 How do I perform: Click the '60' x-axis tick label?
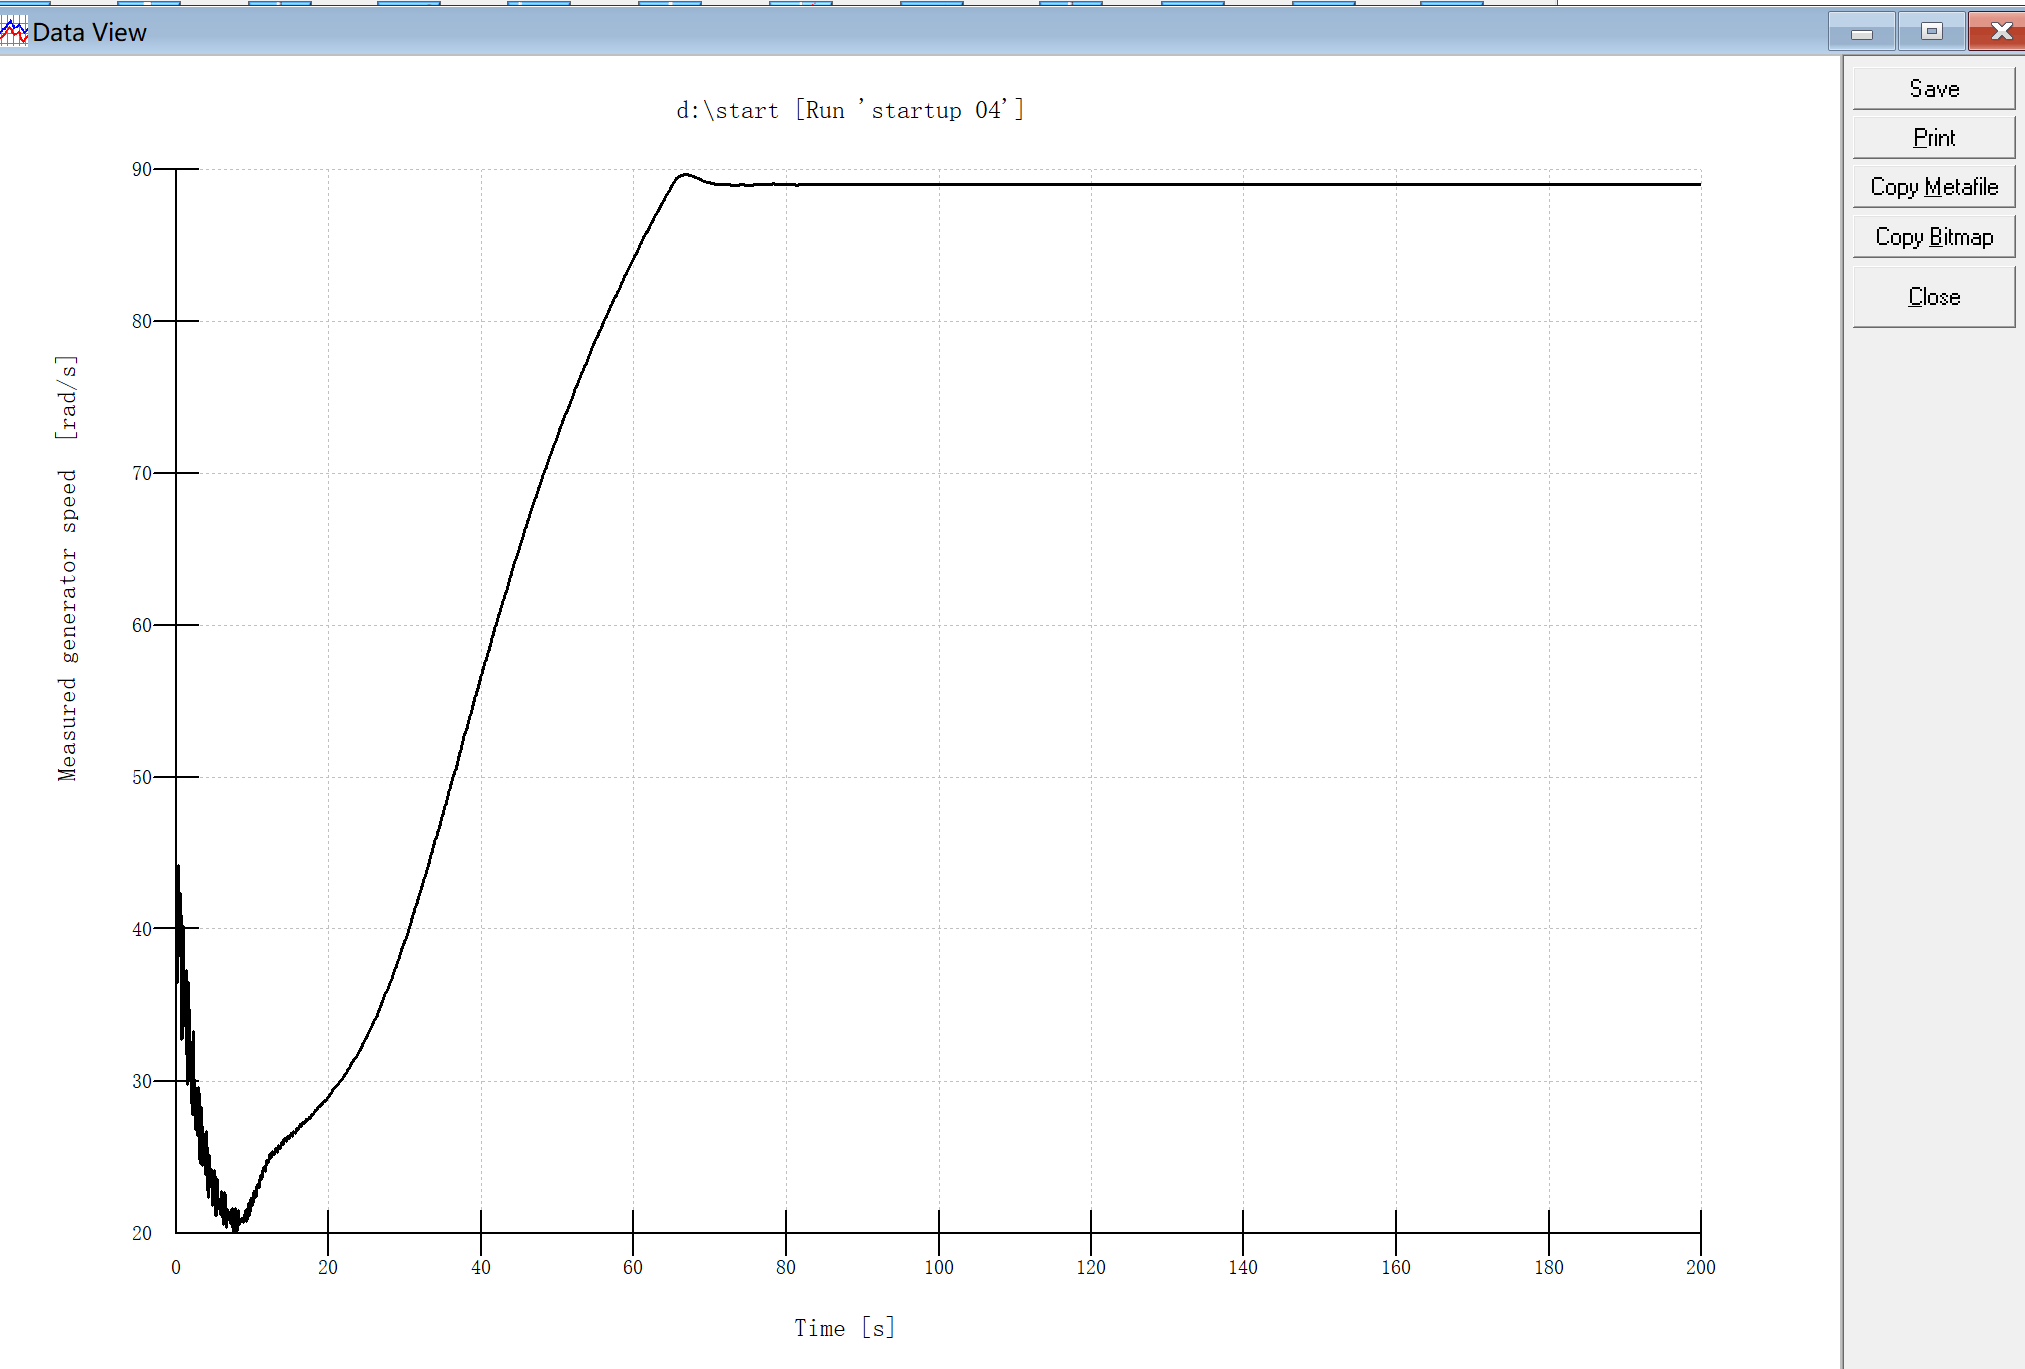633,1267
